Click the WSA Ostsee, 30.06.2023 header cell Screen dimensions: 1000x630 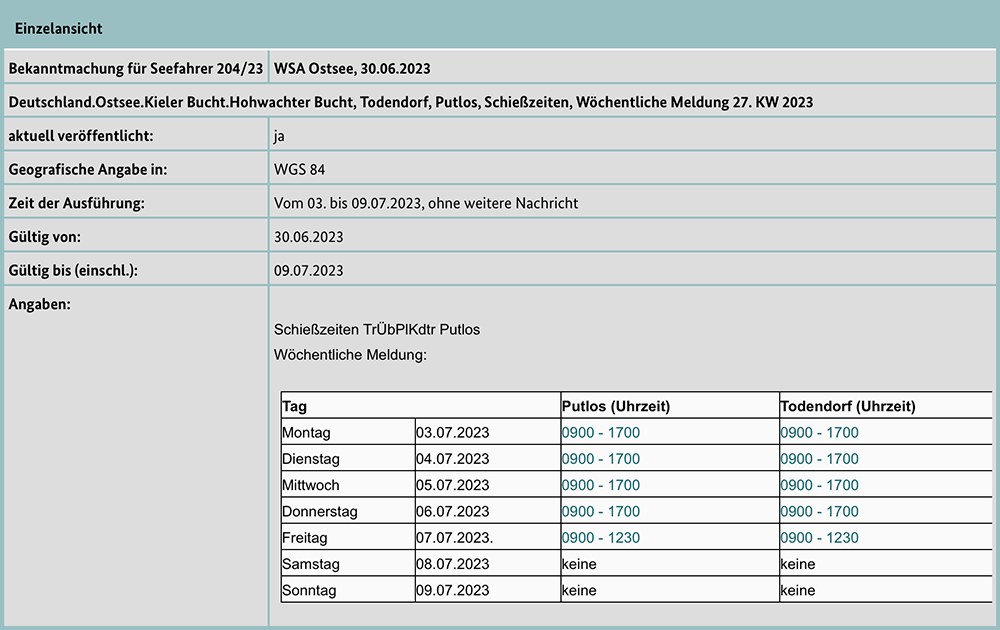coord(352,68)
